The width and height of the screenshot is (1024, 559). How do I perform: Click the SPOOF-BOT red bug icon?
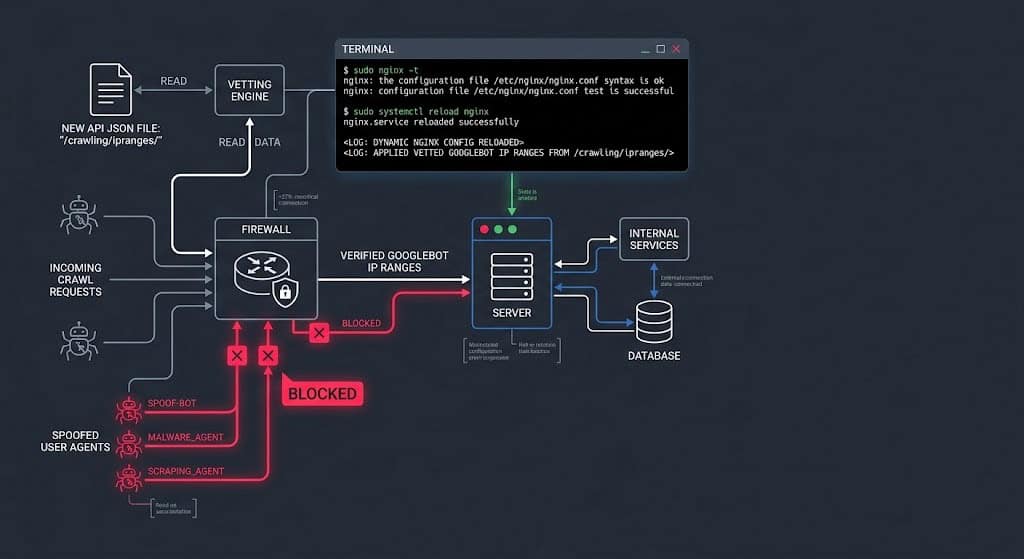[129, 410]
